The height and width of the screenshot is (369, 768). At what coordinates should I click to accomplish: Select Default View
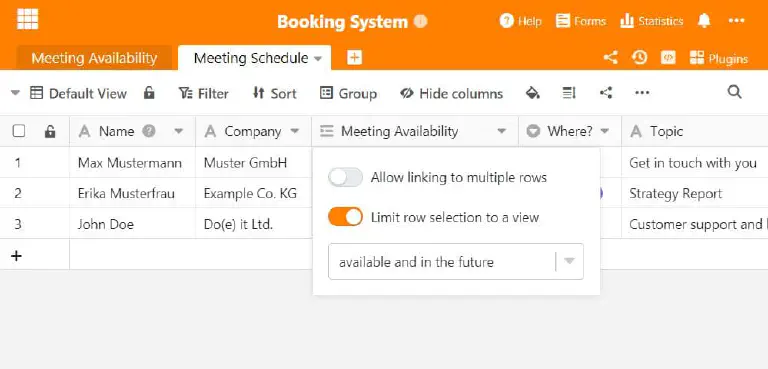[x=78, y=93]
